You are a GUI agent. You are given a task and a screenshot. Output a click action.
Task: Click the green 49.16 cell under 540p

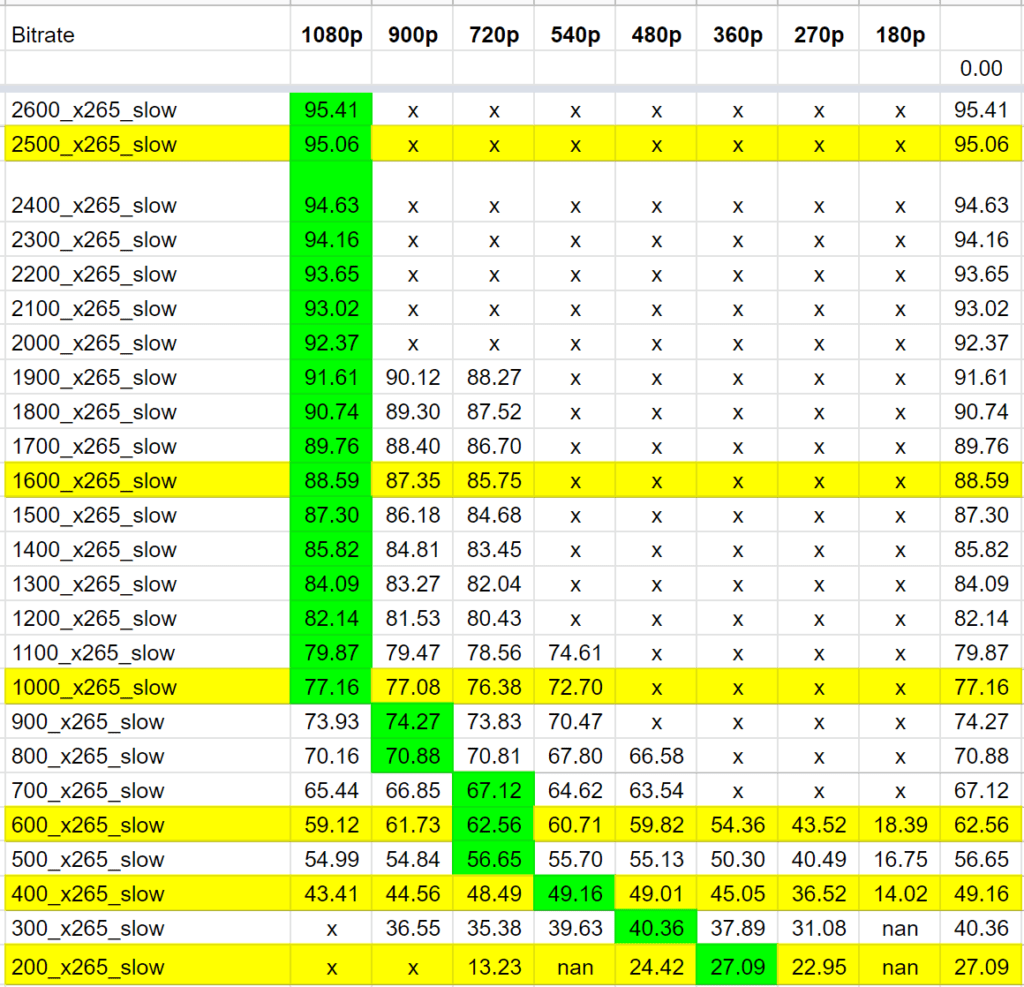tap(574, 894)
